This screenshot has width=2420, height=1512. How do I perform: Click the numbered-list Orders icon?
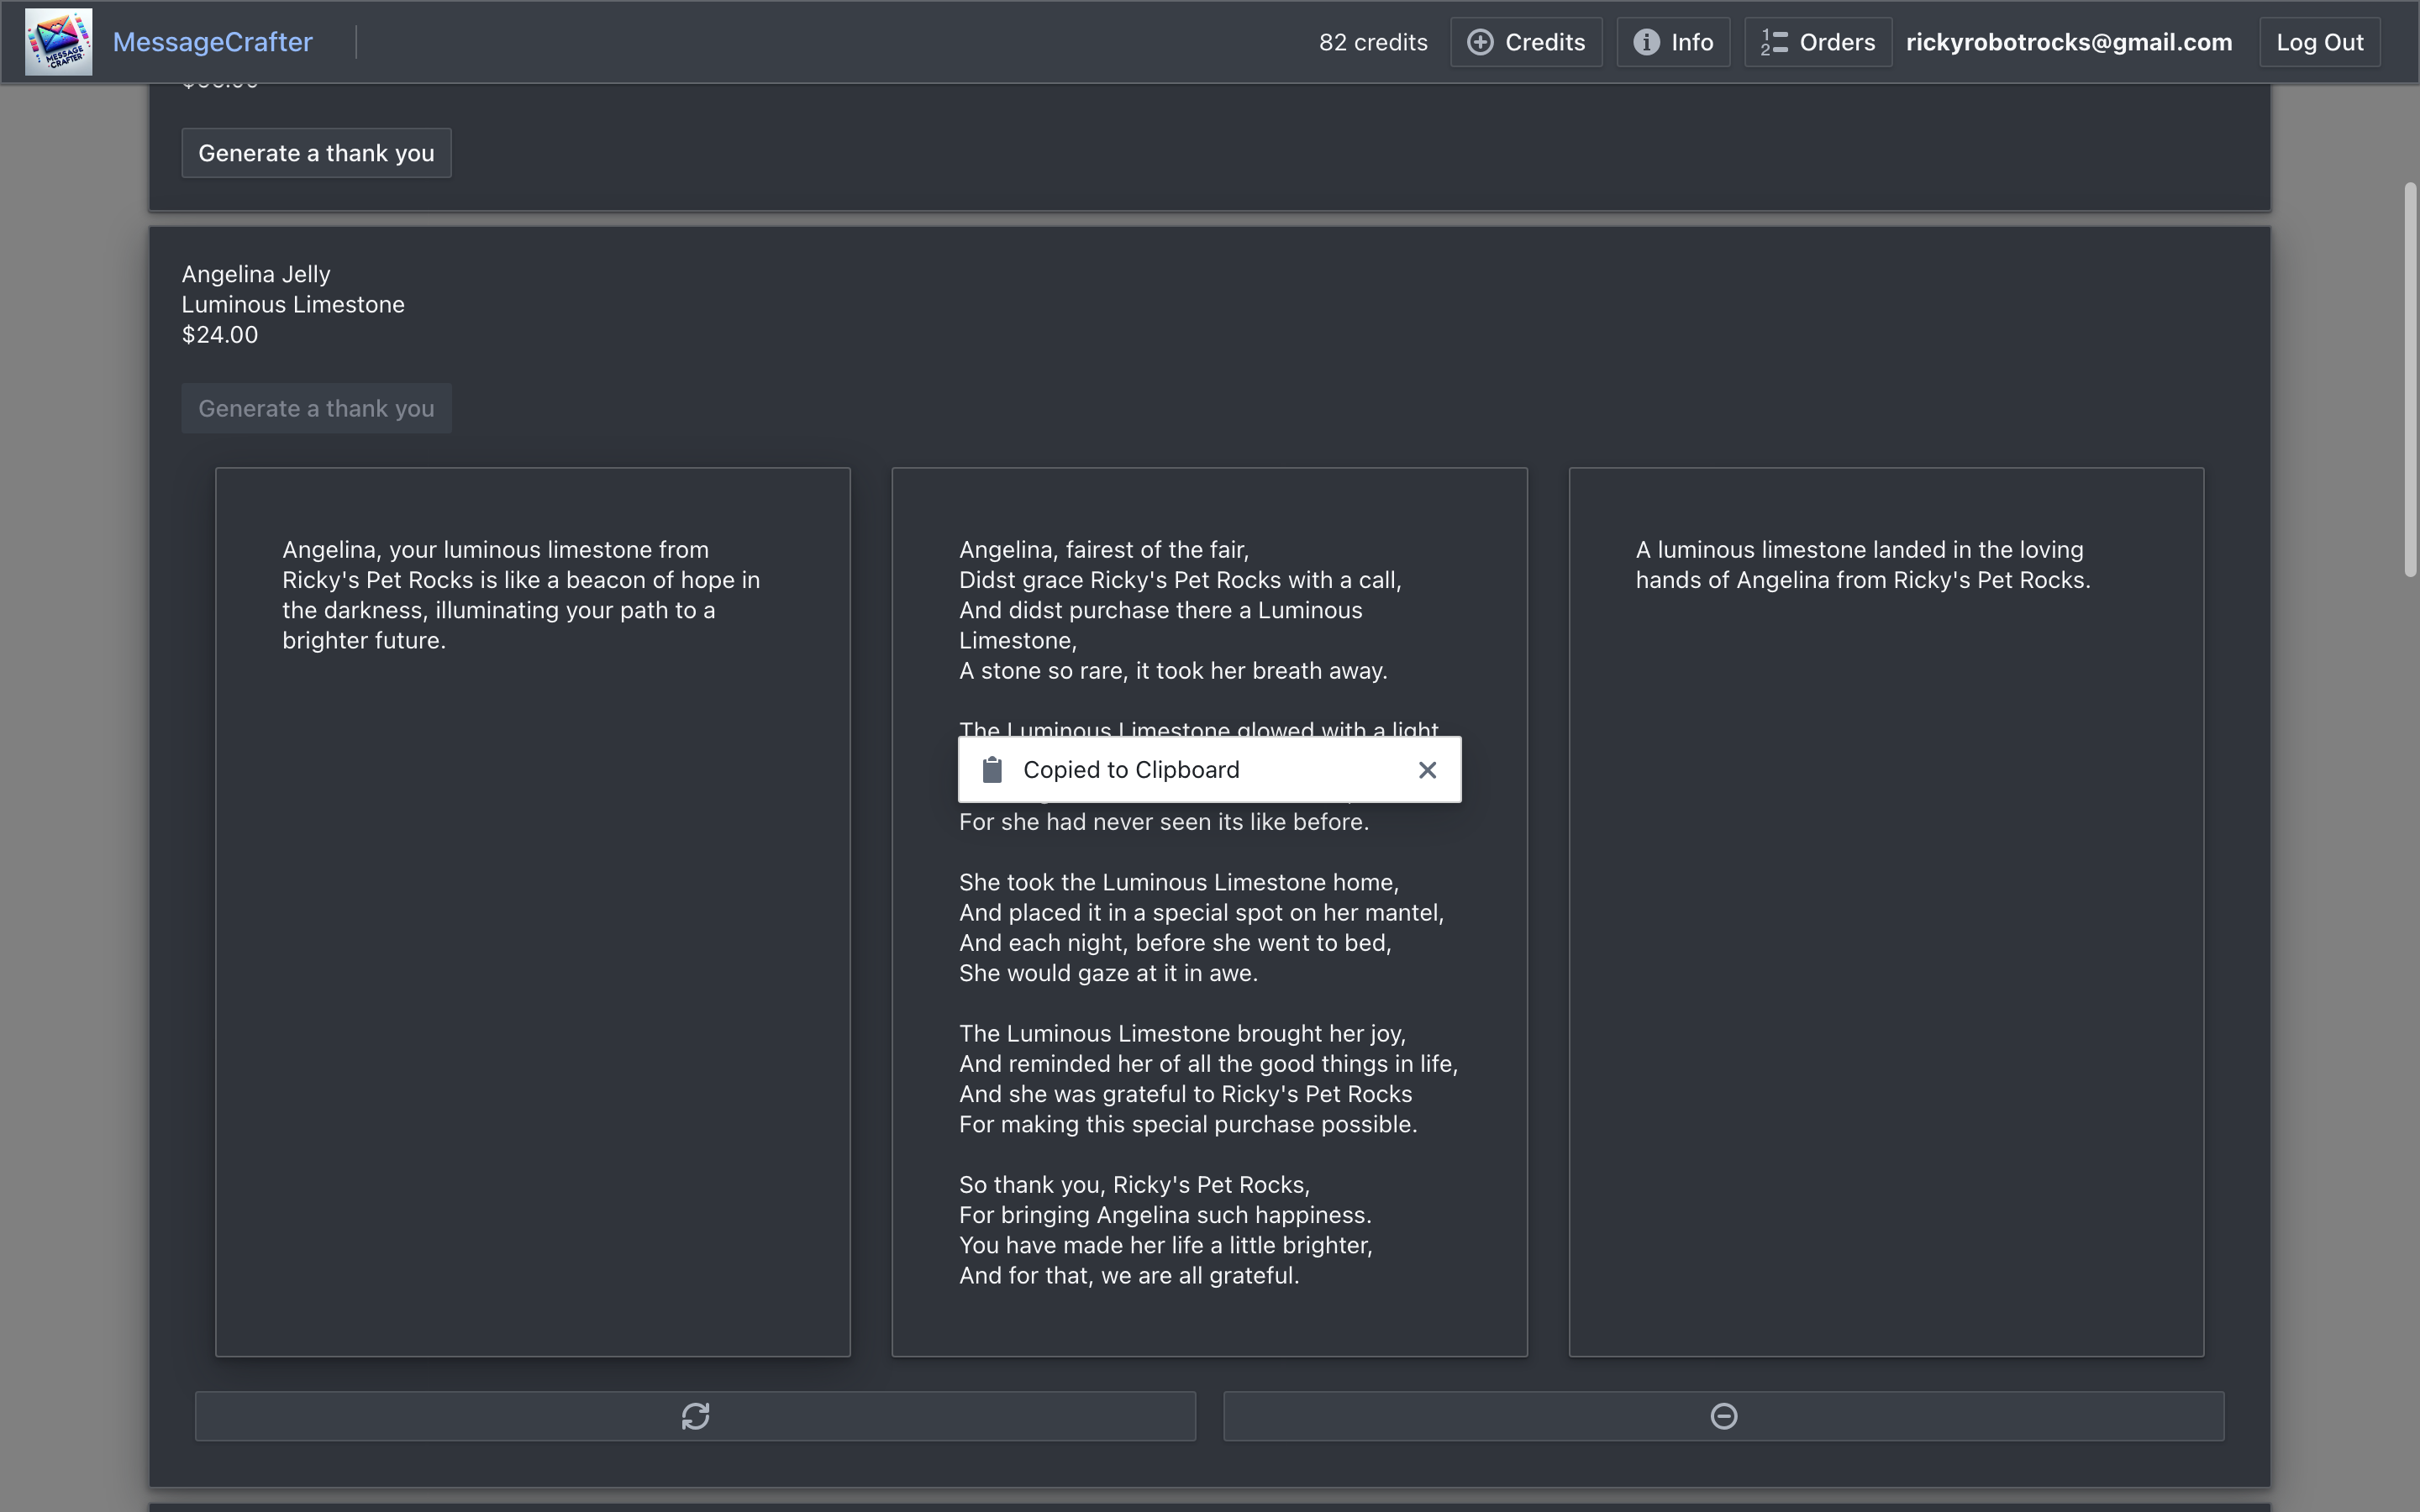coord(1774,42)
